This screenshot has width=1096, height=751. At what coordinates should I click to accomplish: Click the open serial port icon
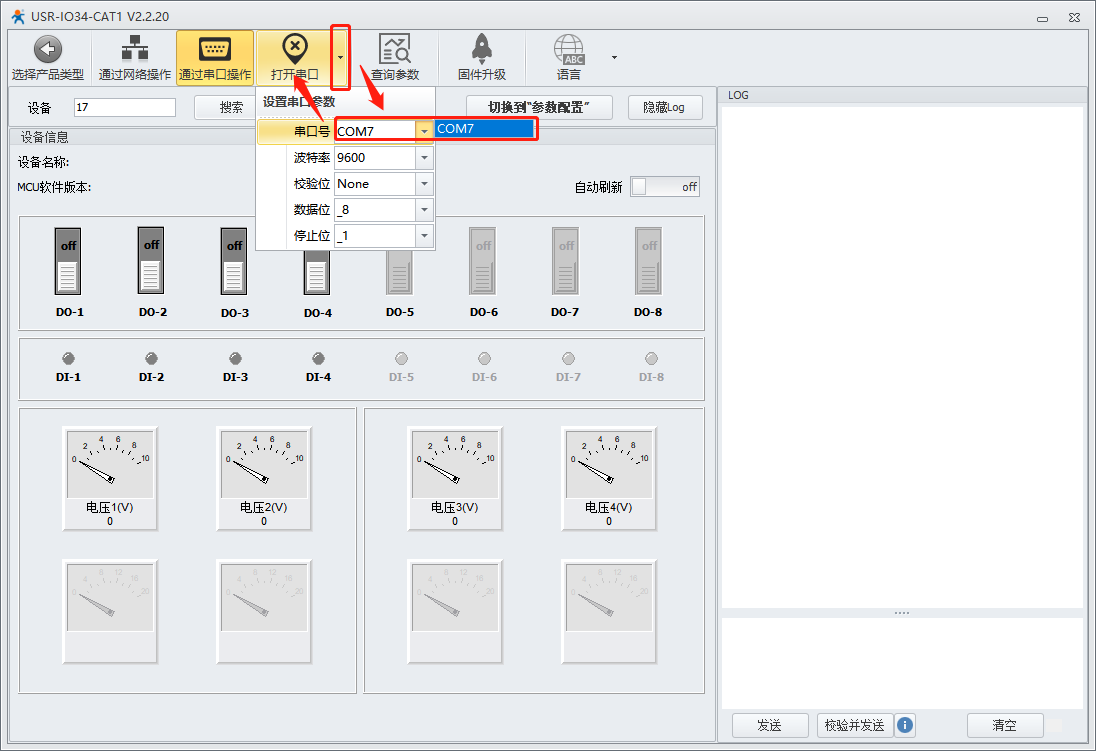coord(294,48)
